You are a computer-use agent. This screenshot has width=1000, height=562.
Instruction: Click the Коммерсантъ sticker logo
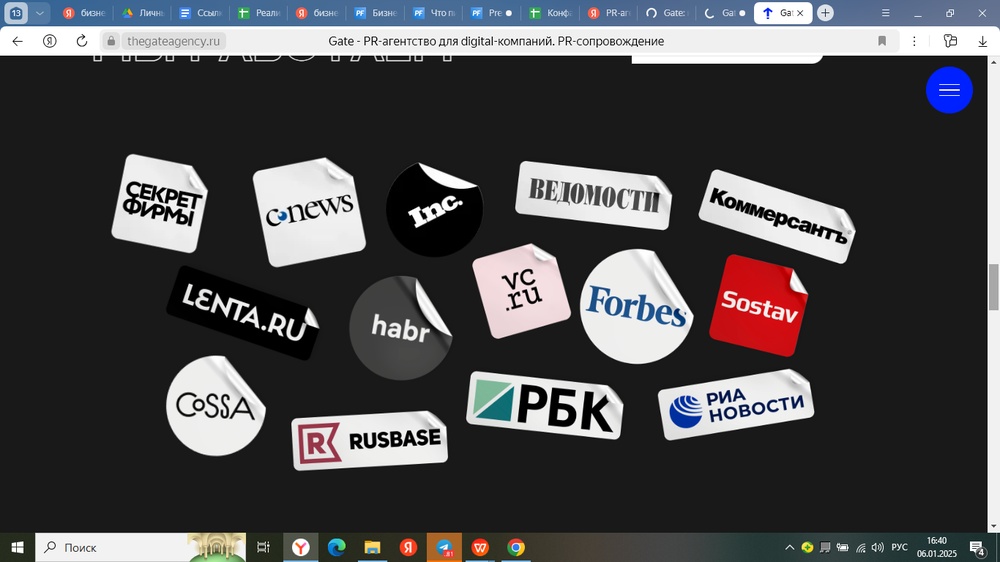click(x=777, y=216)
